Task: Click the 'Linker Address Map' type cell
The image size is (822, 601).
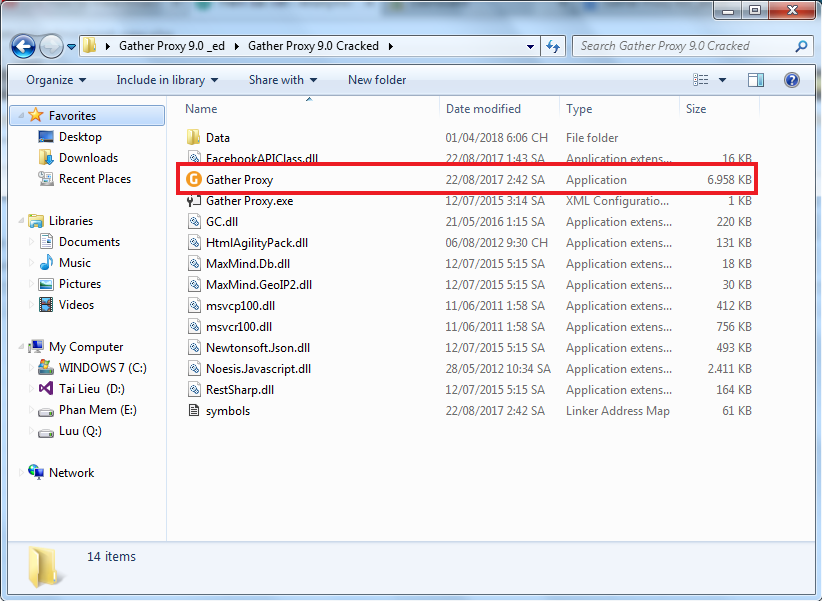Action: (618, 411)
